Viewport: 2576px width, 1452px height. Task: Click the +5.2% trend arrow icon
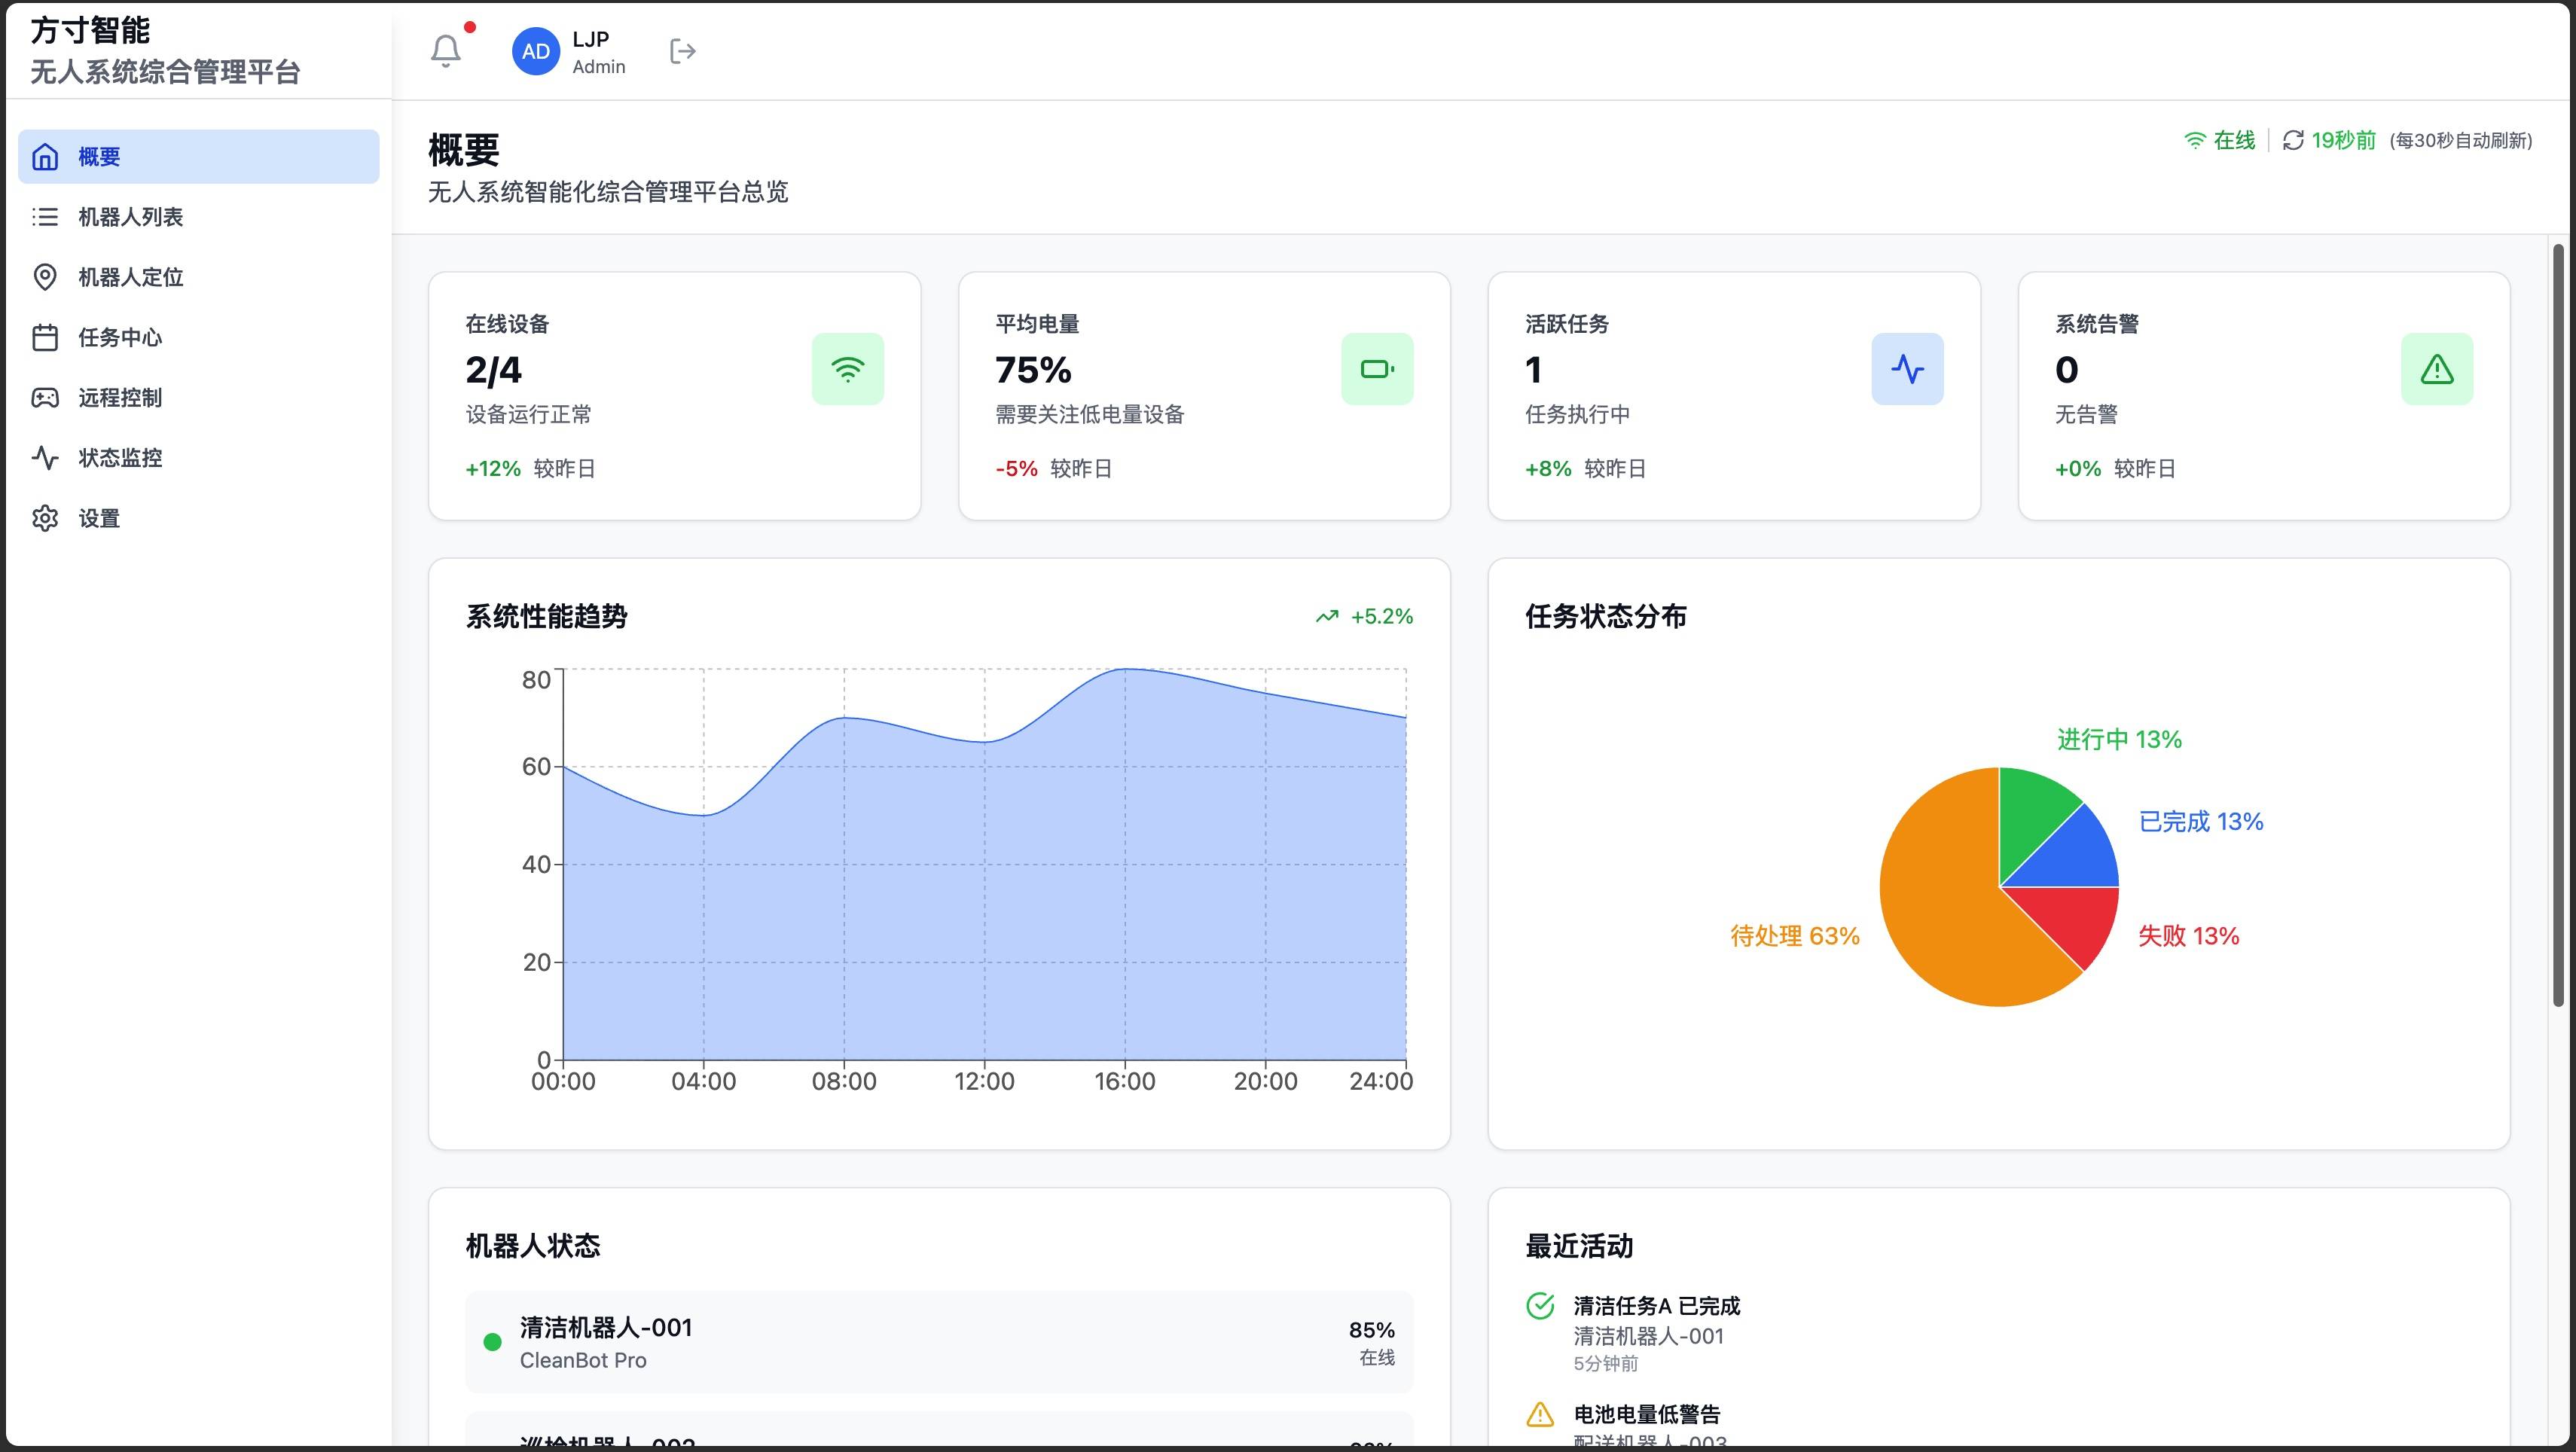1327,617
